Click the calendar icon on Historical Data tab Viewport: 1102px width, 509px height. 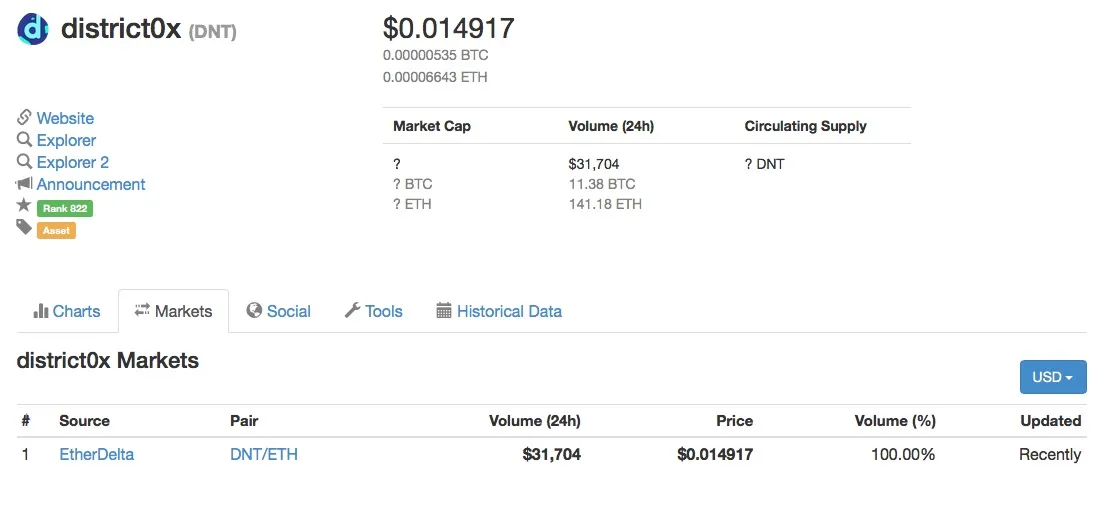click(443, 310)
